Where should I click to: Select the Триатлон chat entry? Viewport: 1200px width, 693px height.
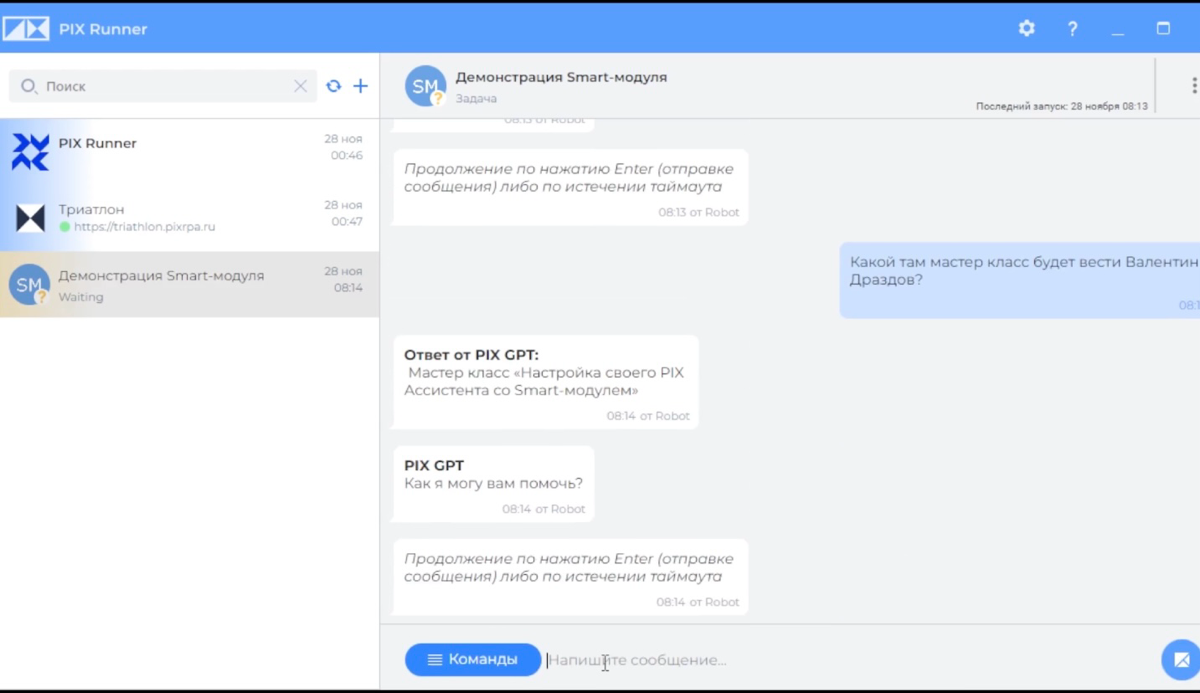pos(190,218)
